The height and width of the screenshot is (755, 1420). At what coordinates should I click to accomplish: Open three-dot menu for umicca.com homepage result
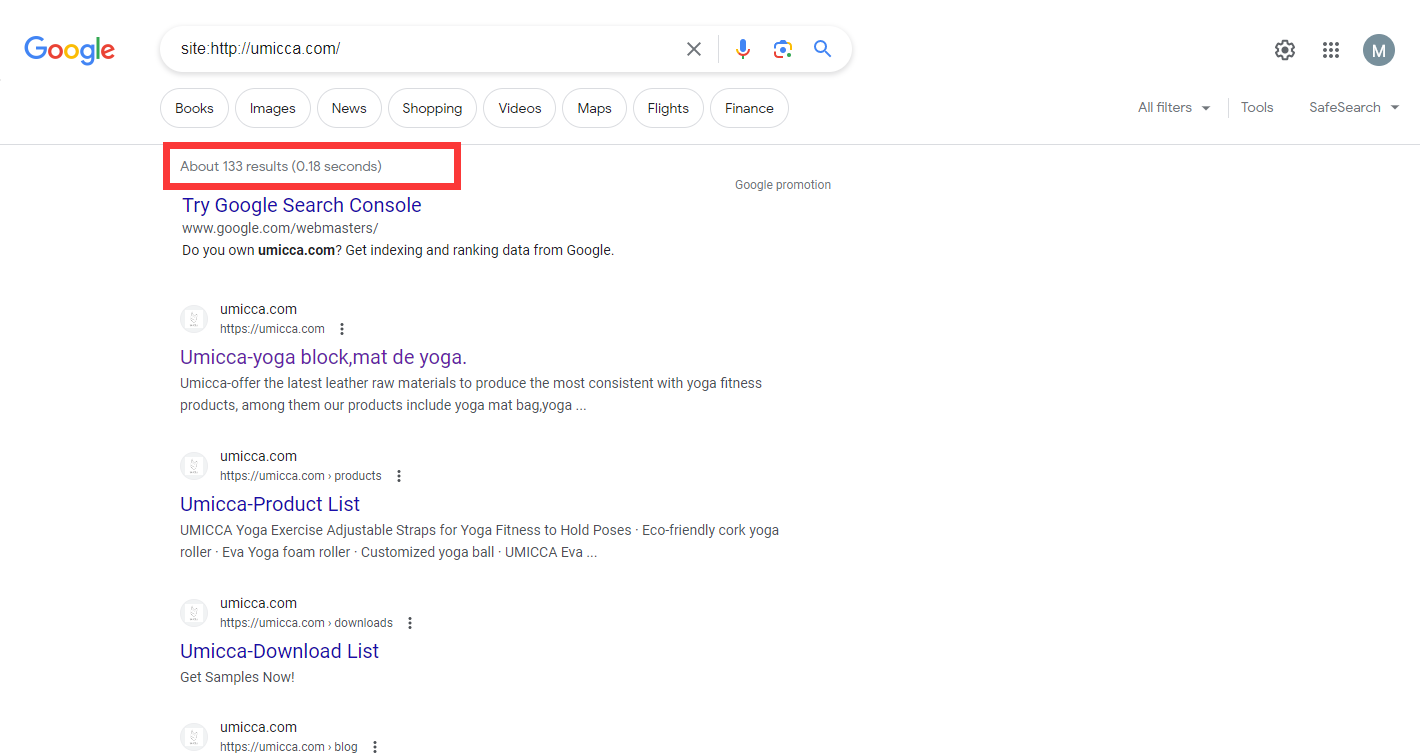coord(342,329)
